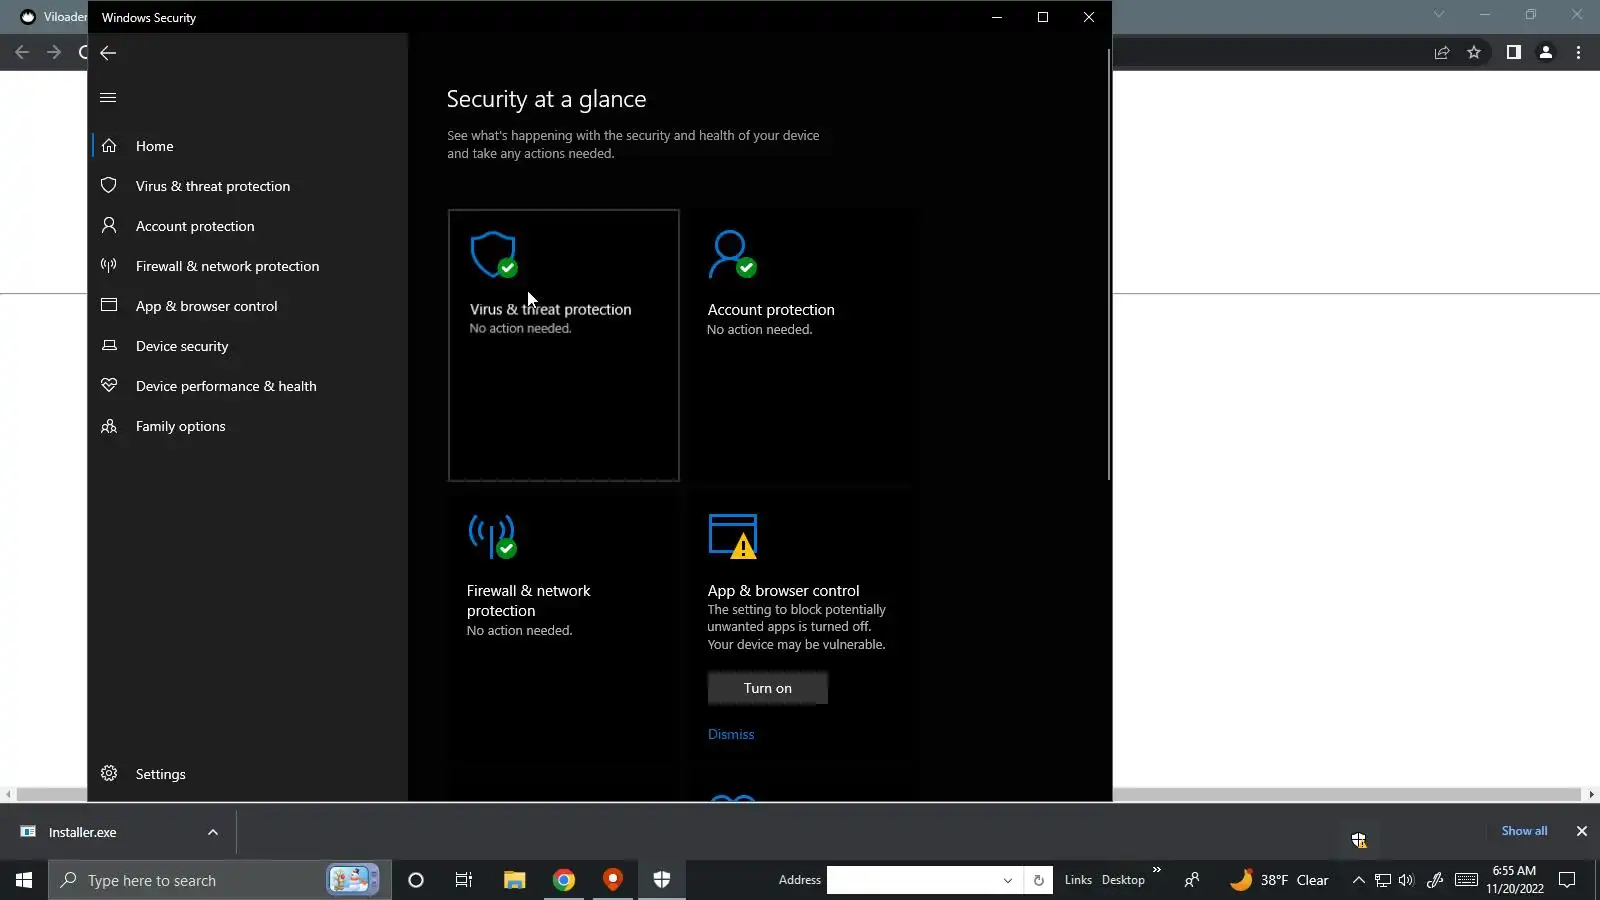
Task: Open Firewall & network protection in sidebar
Action: click(250, 266)
